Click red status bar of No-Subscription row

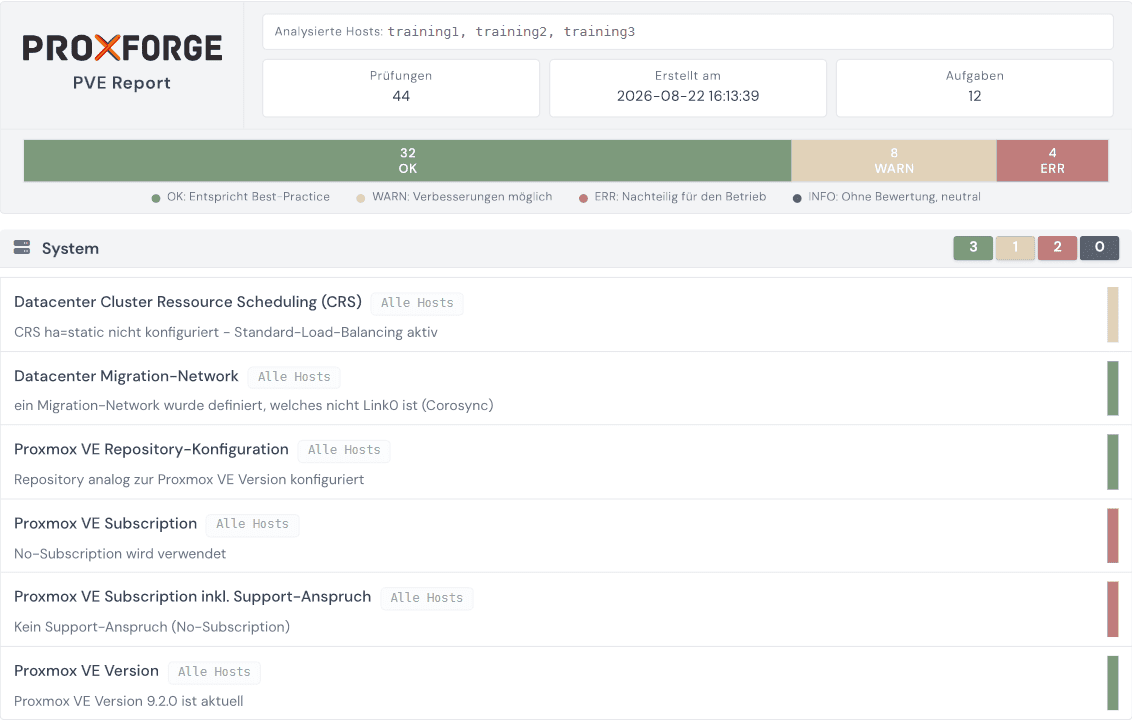(1113, 536)
